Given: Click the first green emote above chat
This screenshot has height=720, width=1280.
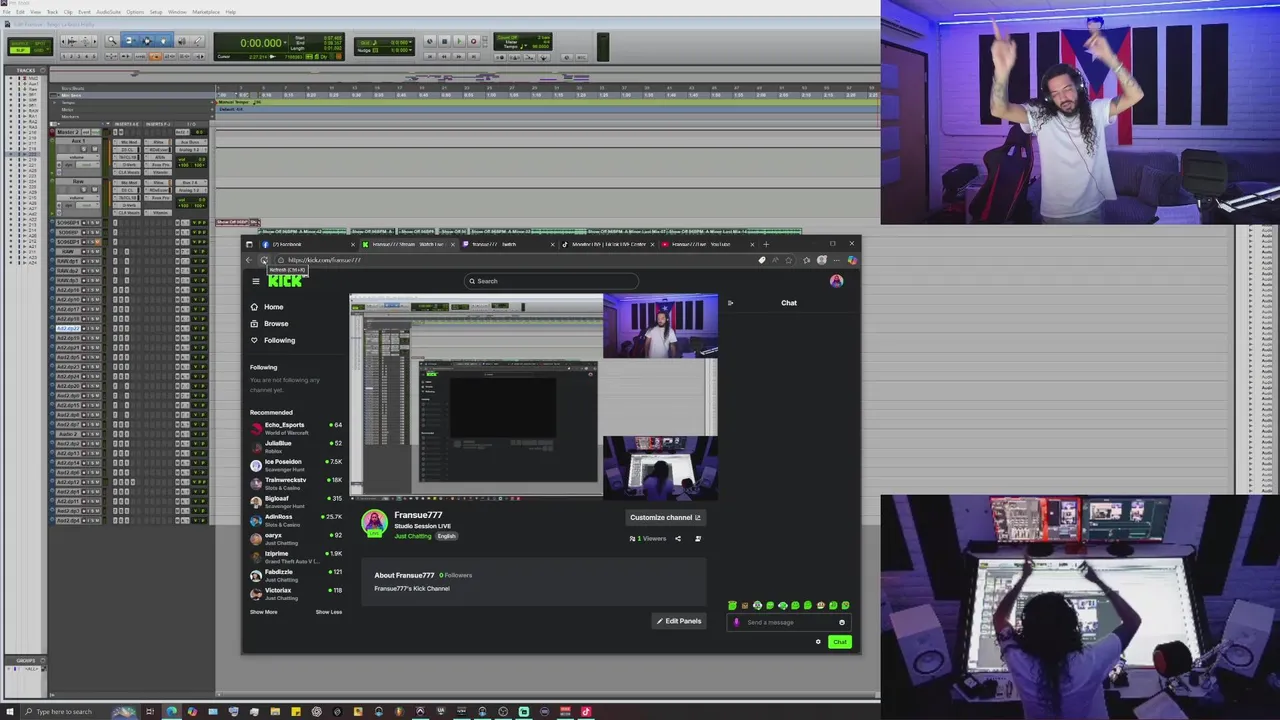Looking at the screenshot, I should (x=732, y=605).
